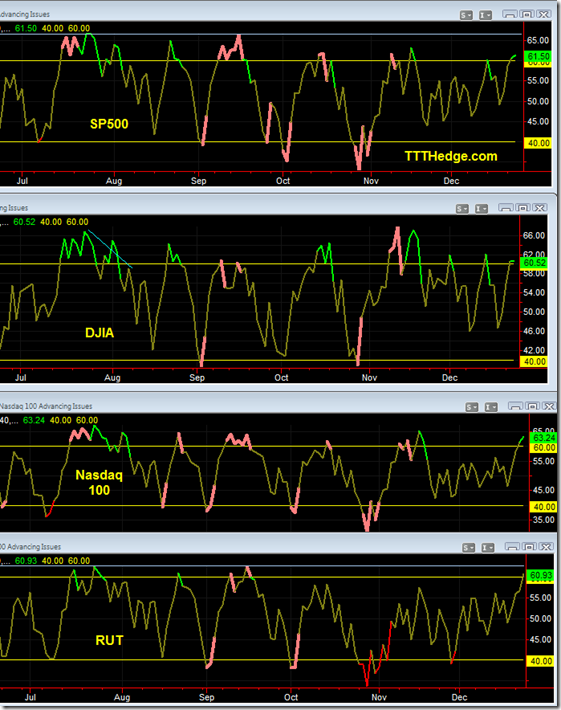Open the I dropdown on Nasdaq 100 chart
The width and height of the screenshot is (561, 710).
click(491, 407)
